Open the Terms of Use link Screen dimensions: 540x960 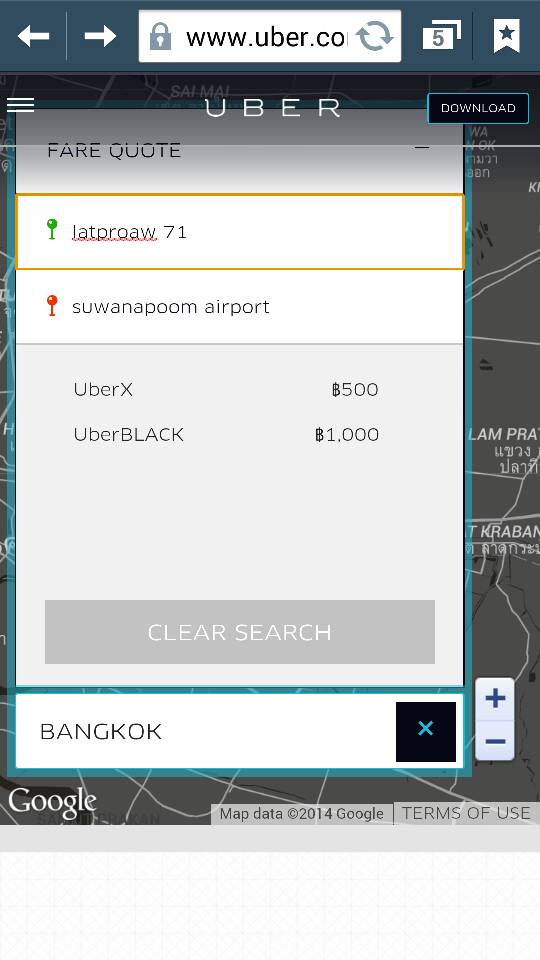coord(466,813)
